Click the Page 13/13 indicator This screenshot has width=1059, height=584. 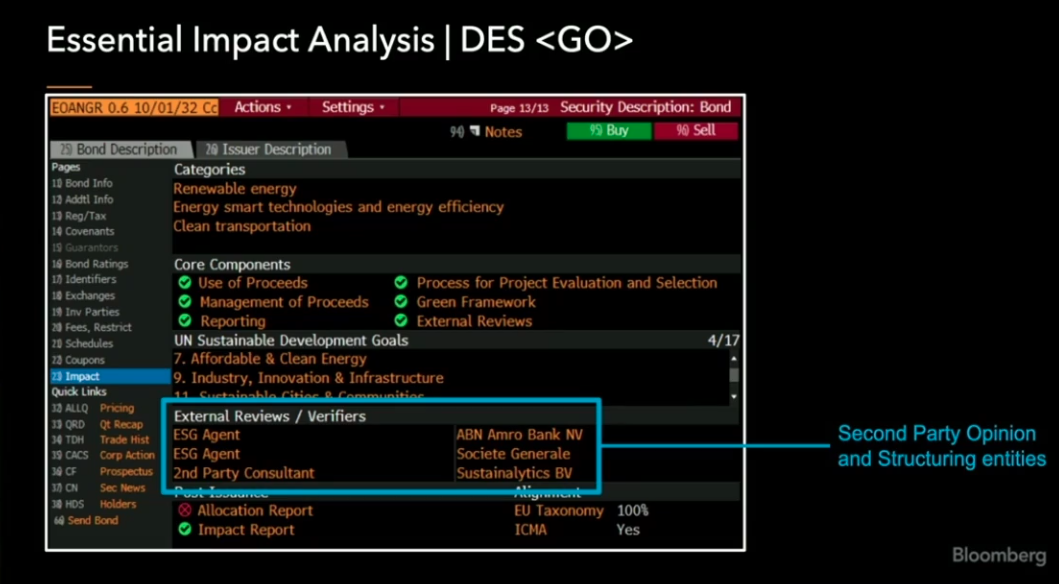click(x=519, y=107)
